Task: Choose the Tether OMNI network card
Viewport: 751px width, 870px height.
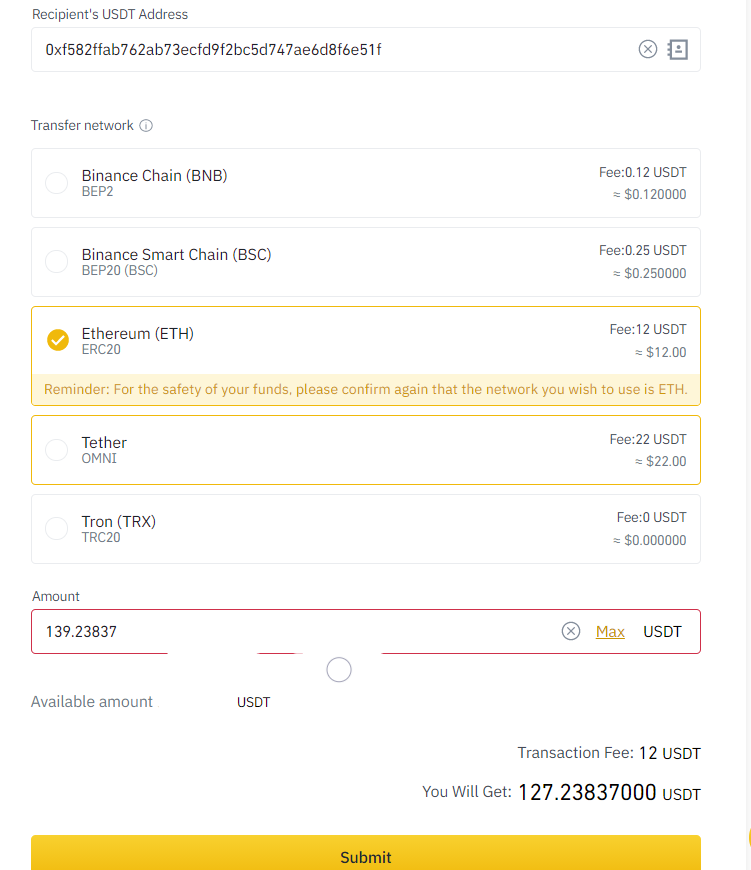Action: [366, 450]
